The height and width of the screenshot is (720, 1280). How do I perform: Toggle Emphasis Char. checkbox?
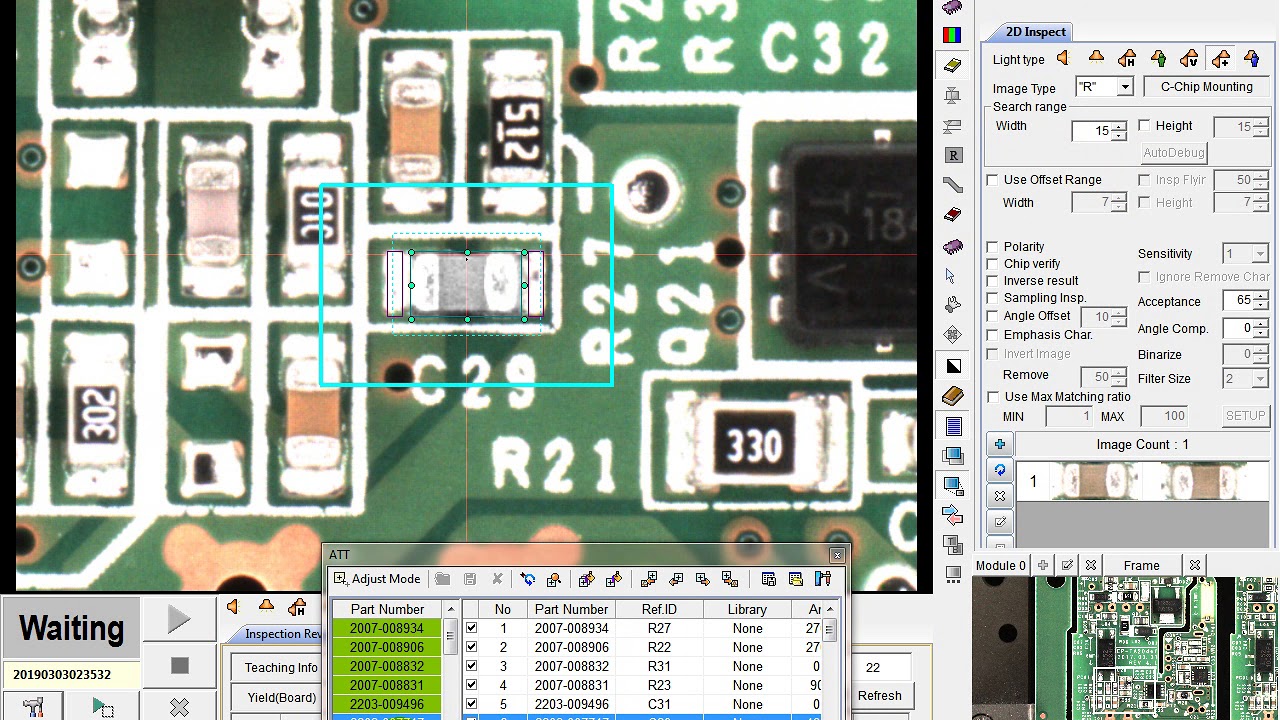[x=992, y=335]
